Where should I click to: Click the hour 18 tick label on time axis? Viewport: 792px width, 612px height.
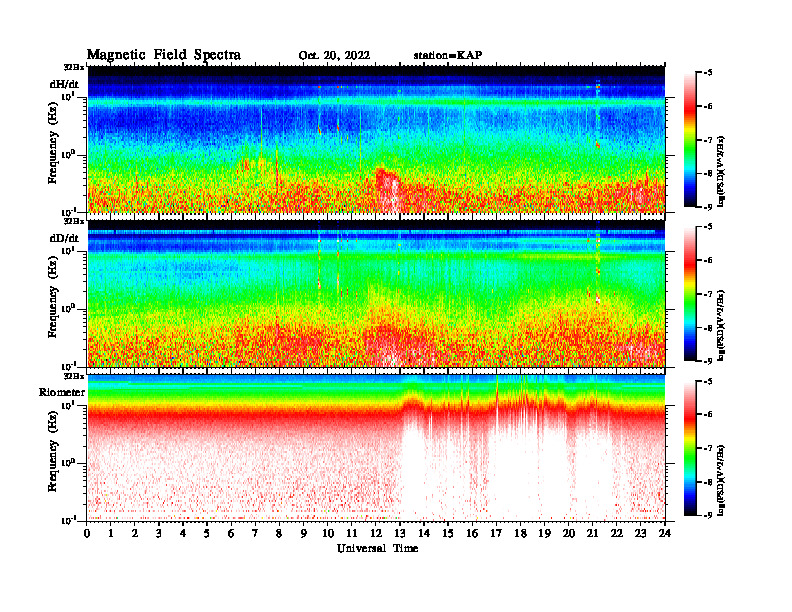click(520, 533)
